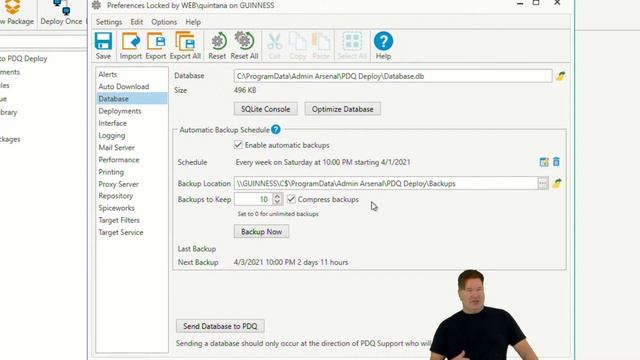Image resolution: width=640 pixels, height=360 pixels.
Task: Toggle Enable automatic backups checkbox
Action: [238, 145]
